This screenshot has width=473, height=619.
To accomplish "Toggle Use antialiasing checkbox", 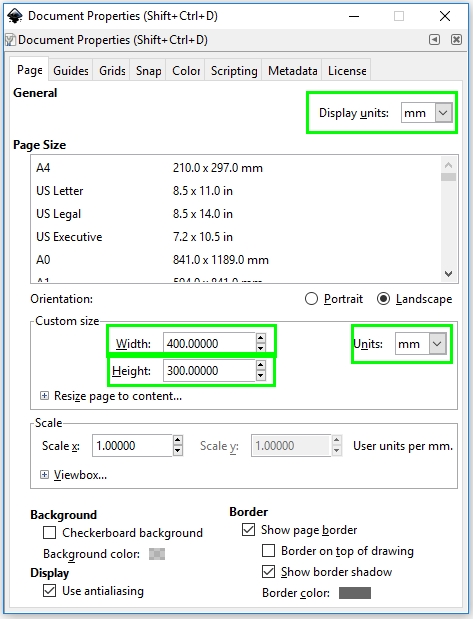I will (49, 591).
